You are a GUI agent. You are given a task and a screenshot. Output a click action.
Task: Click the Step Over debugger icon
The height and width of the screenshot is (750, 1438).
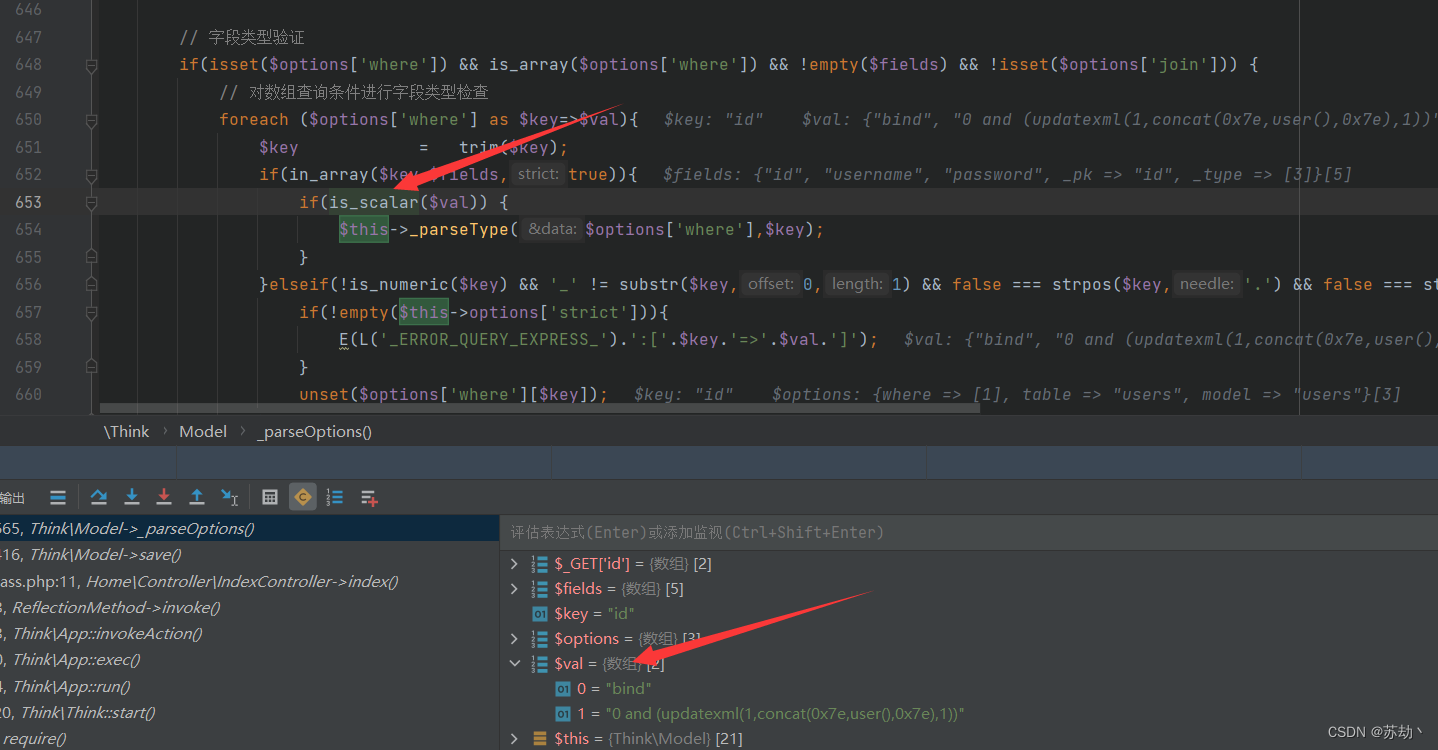[98, 496]
